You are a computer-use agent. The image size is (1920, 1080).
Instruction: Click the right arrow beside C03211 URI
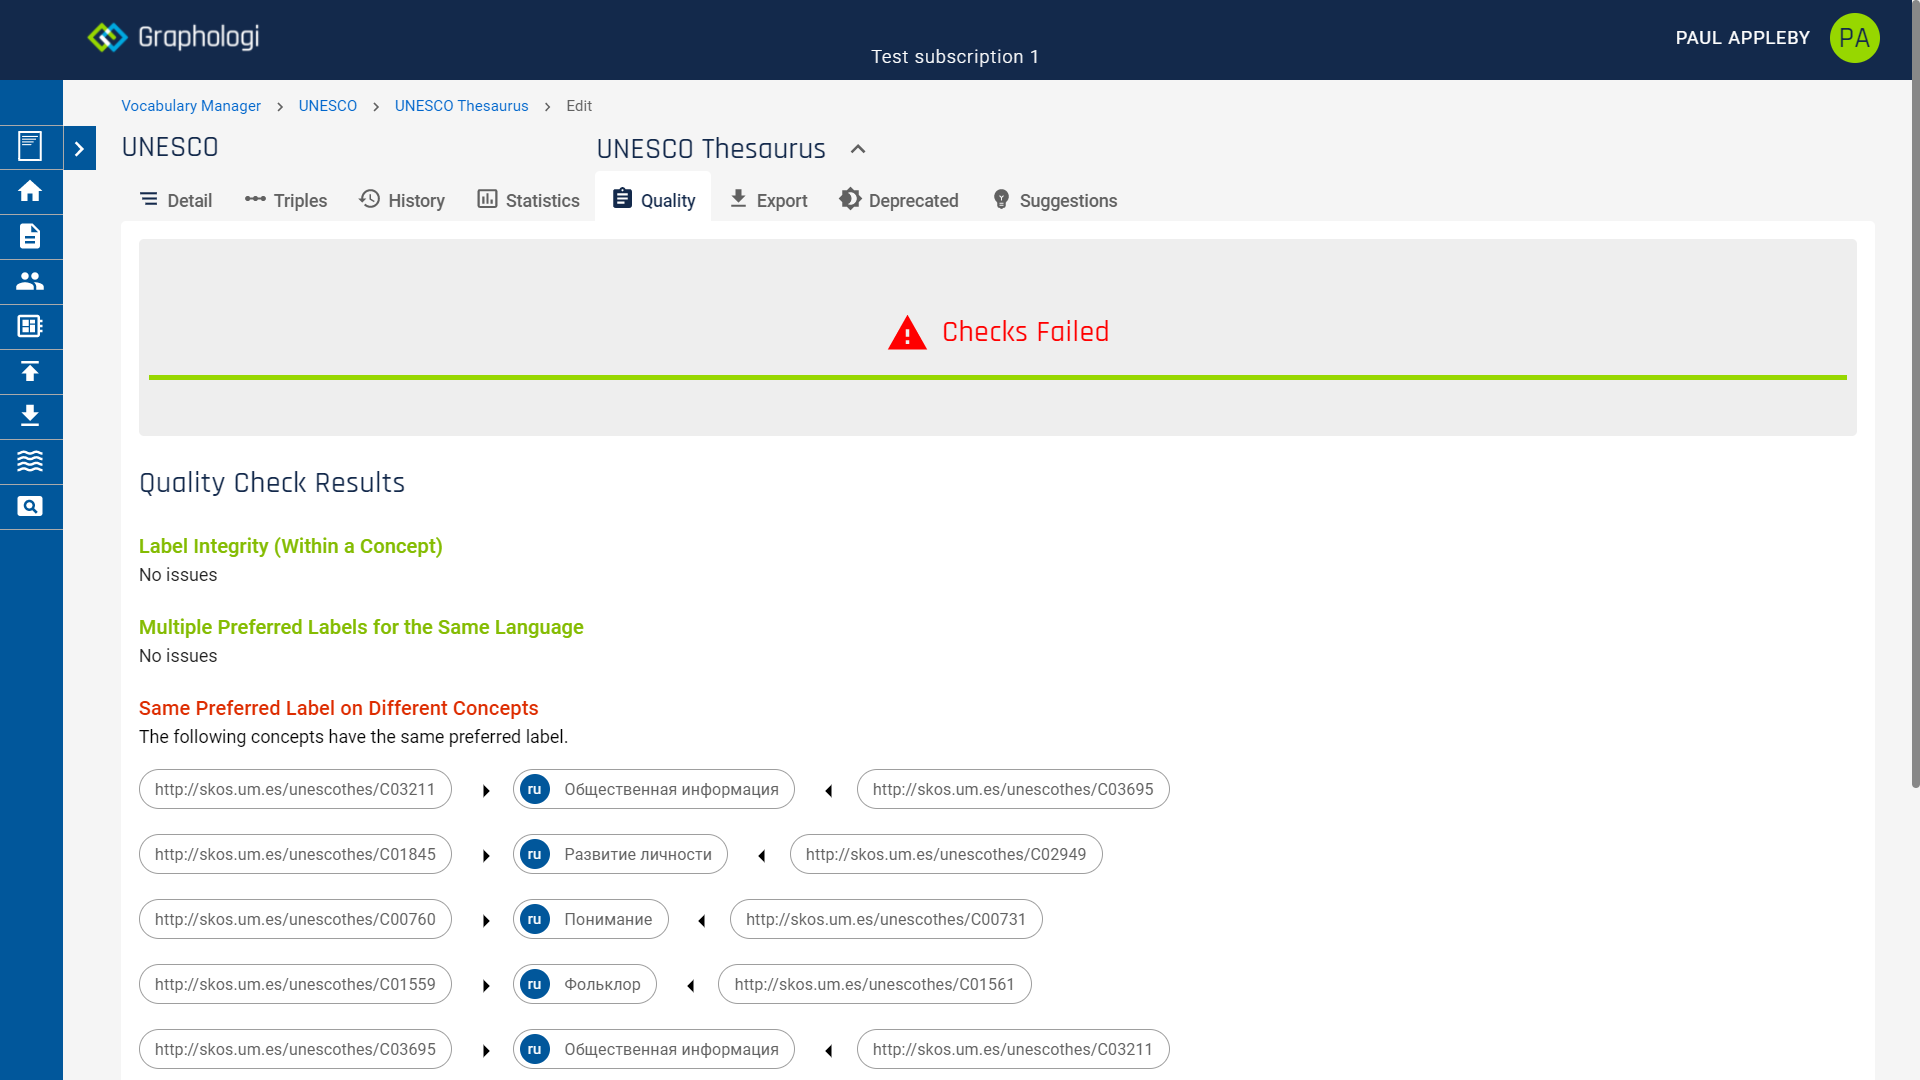coord(486,790)
